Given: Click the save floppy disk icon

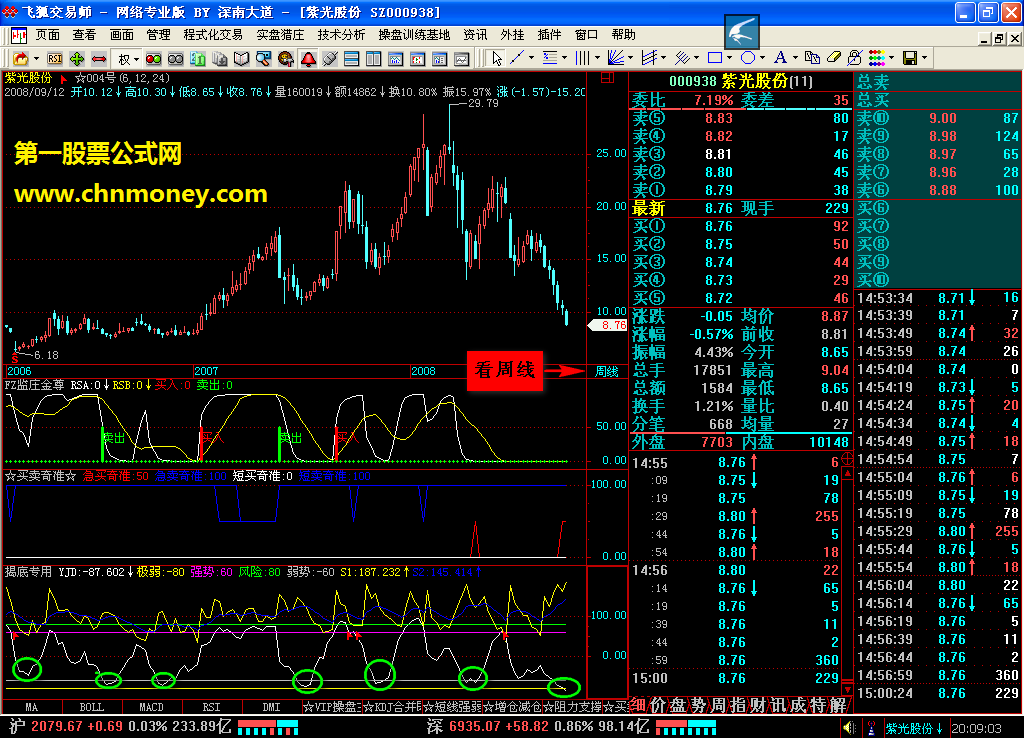Looking at the screenshot, I should pos(910,58).
